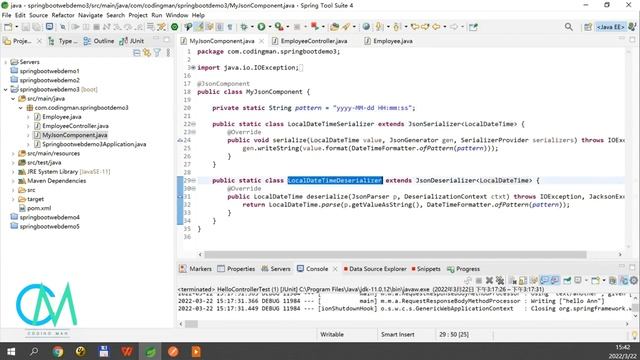Collapse the src/main/java folder
Viewport: 640px width, 360px height.
pyautogui.click(x=13, y=99)
